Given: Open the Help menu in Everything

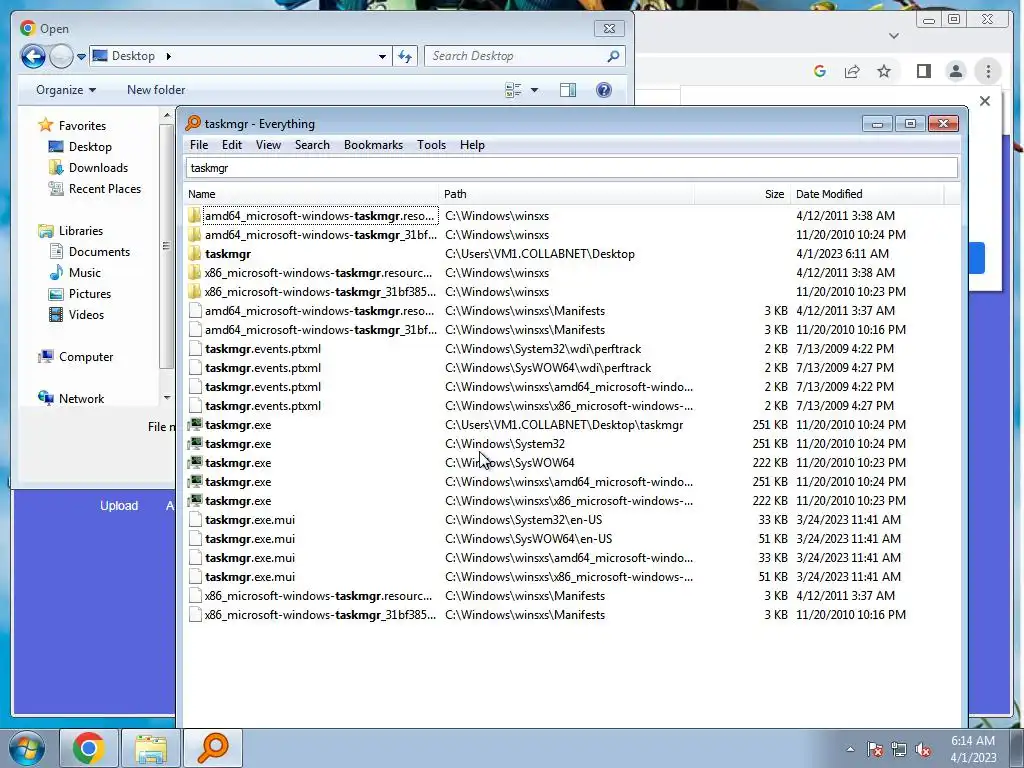Looking at the screenshot, I should (472, 145).
